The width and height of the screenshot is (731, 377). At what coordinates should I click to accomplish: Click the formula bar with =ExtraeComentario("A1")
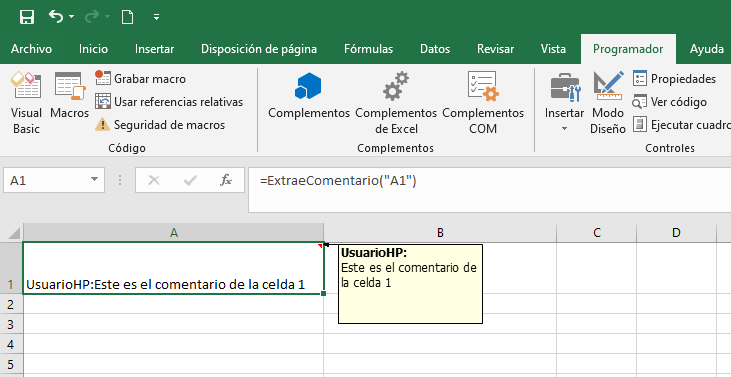[x=490, y=190]
